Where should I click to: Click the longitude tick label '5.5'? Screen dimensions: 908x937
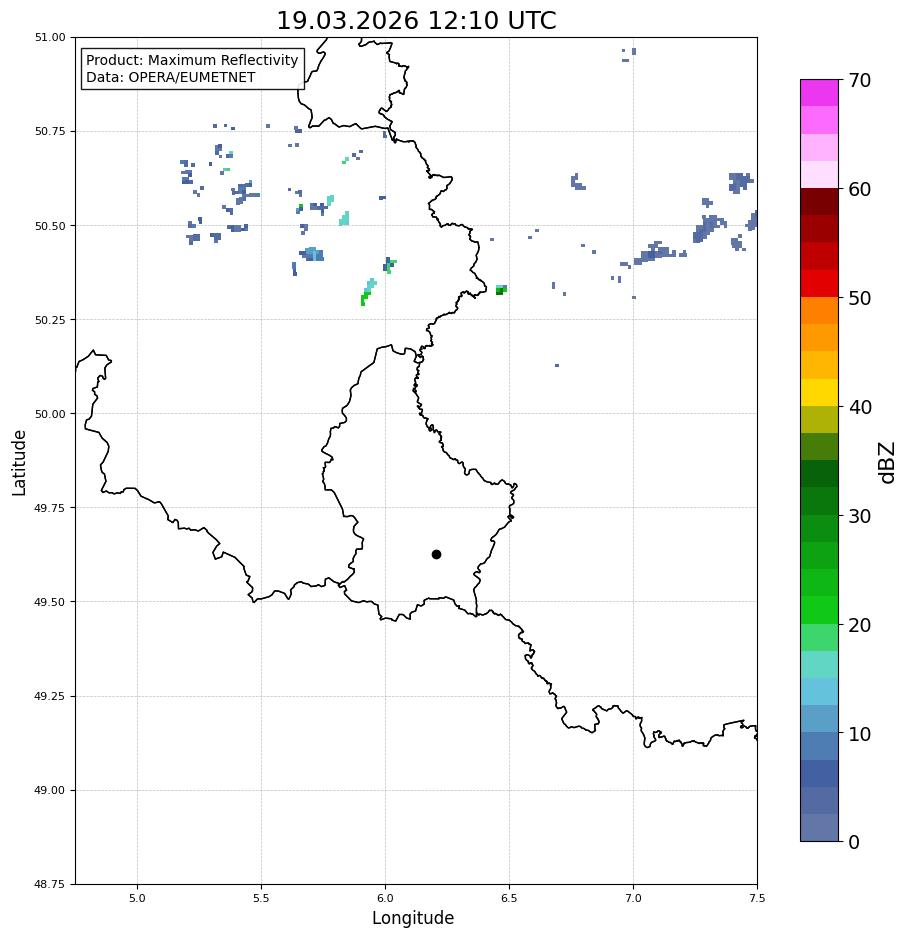pyautogui.click(x=261, y=898)
